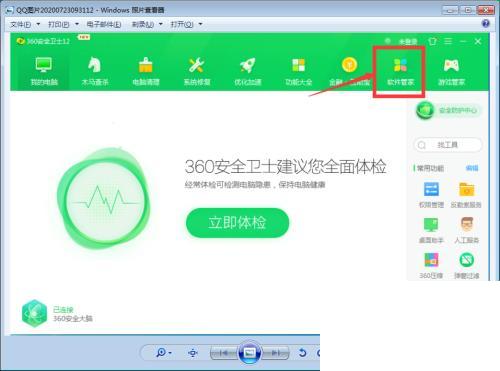Open 刻录 dropdown in Photo Viewer

(147, 24)
